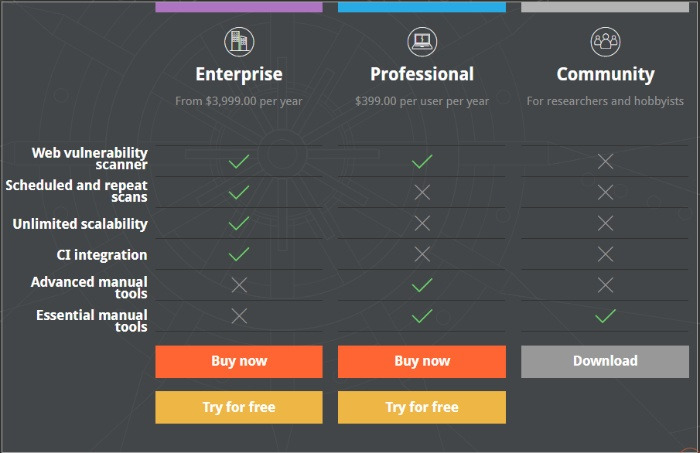Try Enterprise edition for free
This screenshot has height=453, width=700.
[239, 407]
